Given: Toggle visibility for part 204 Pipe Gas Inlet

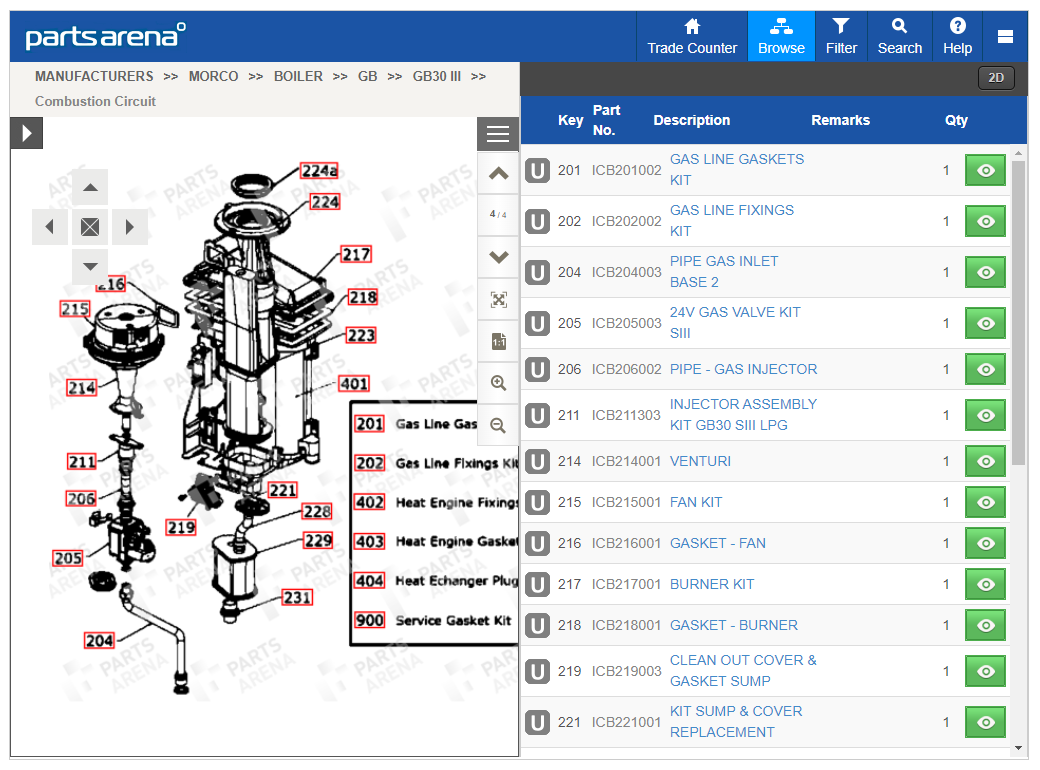Looking at the screenshot, I should tap(985, 273).
